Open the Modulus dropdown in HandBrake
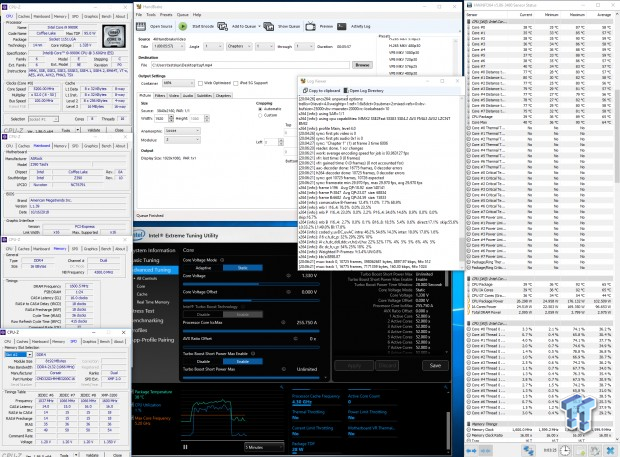The height and width of the screenshot is (457, 620). (x=182, y=140)
